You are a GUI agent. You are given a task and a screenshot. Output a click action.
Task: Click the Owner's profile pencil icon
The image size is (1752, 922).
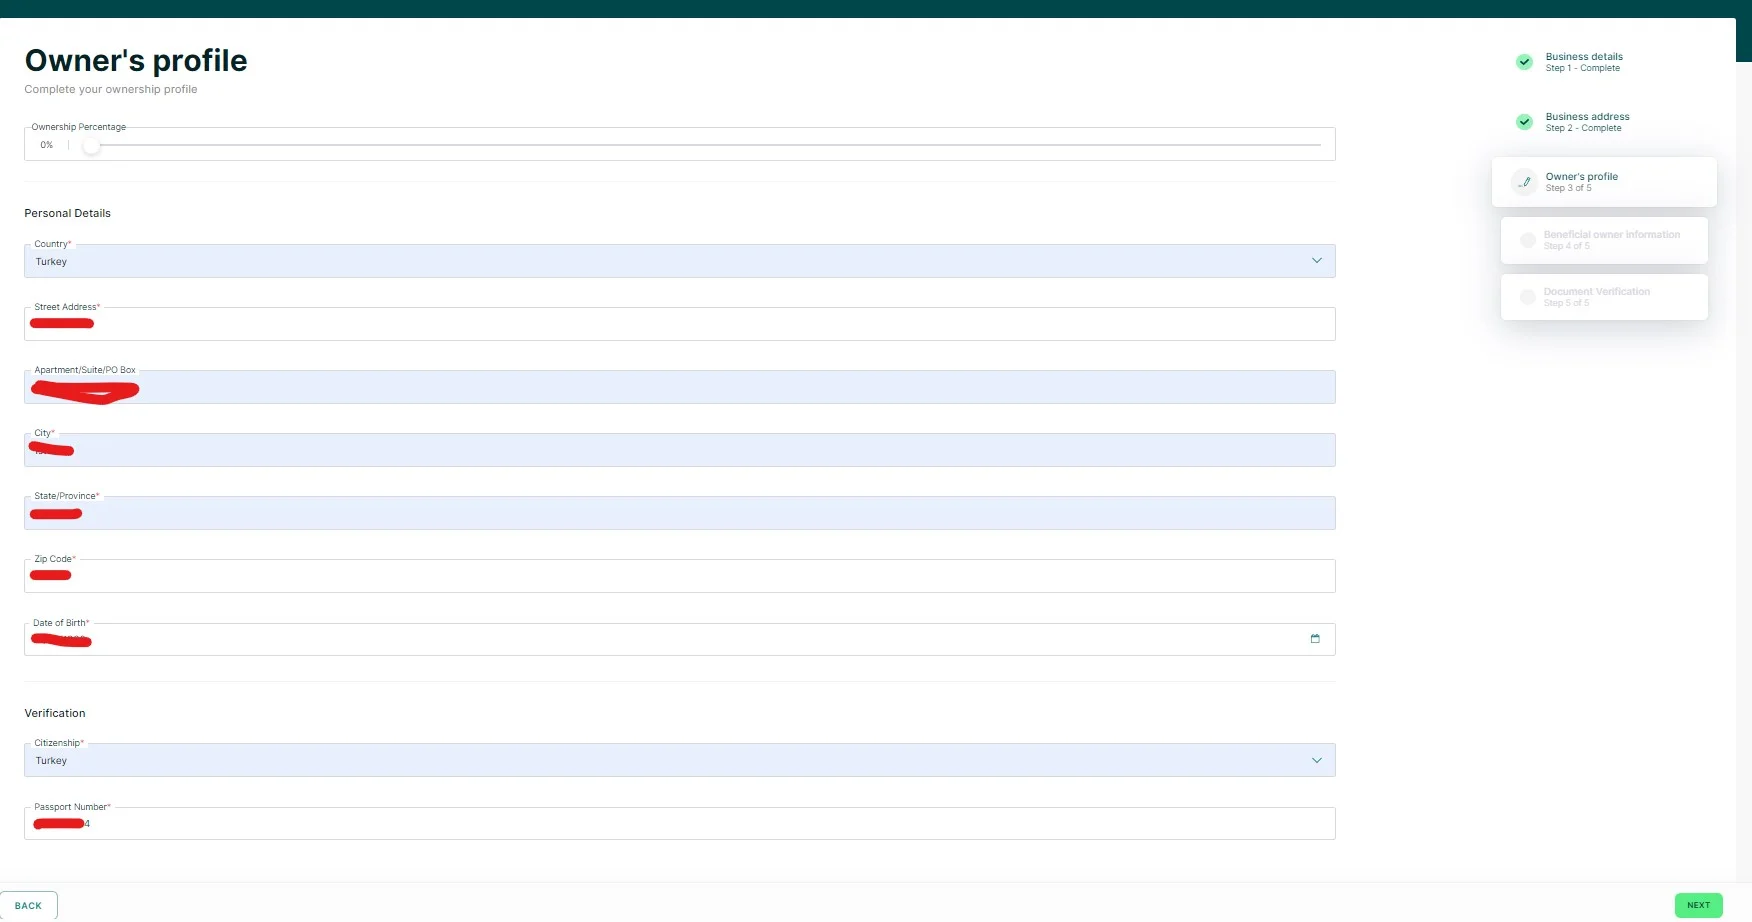pos(1524,182)
